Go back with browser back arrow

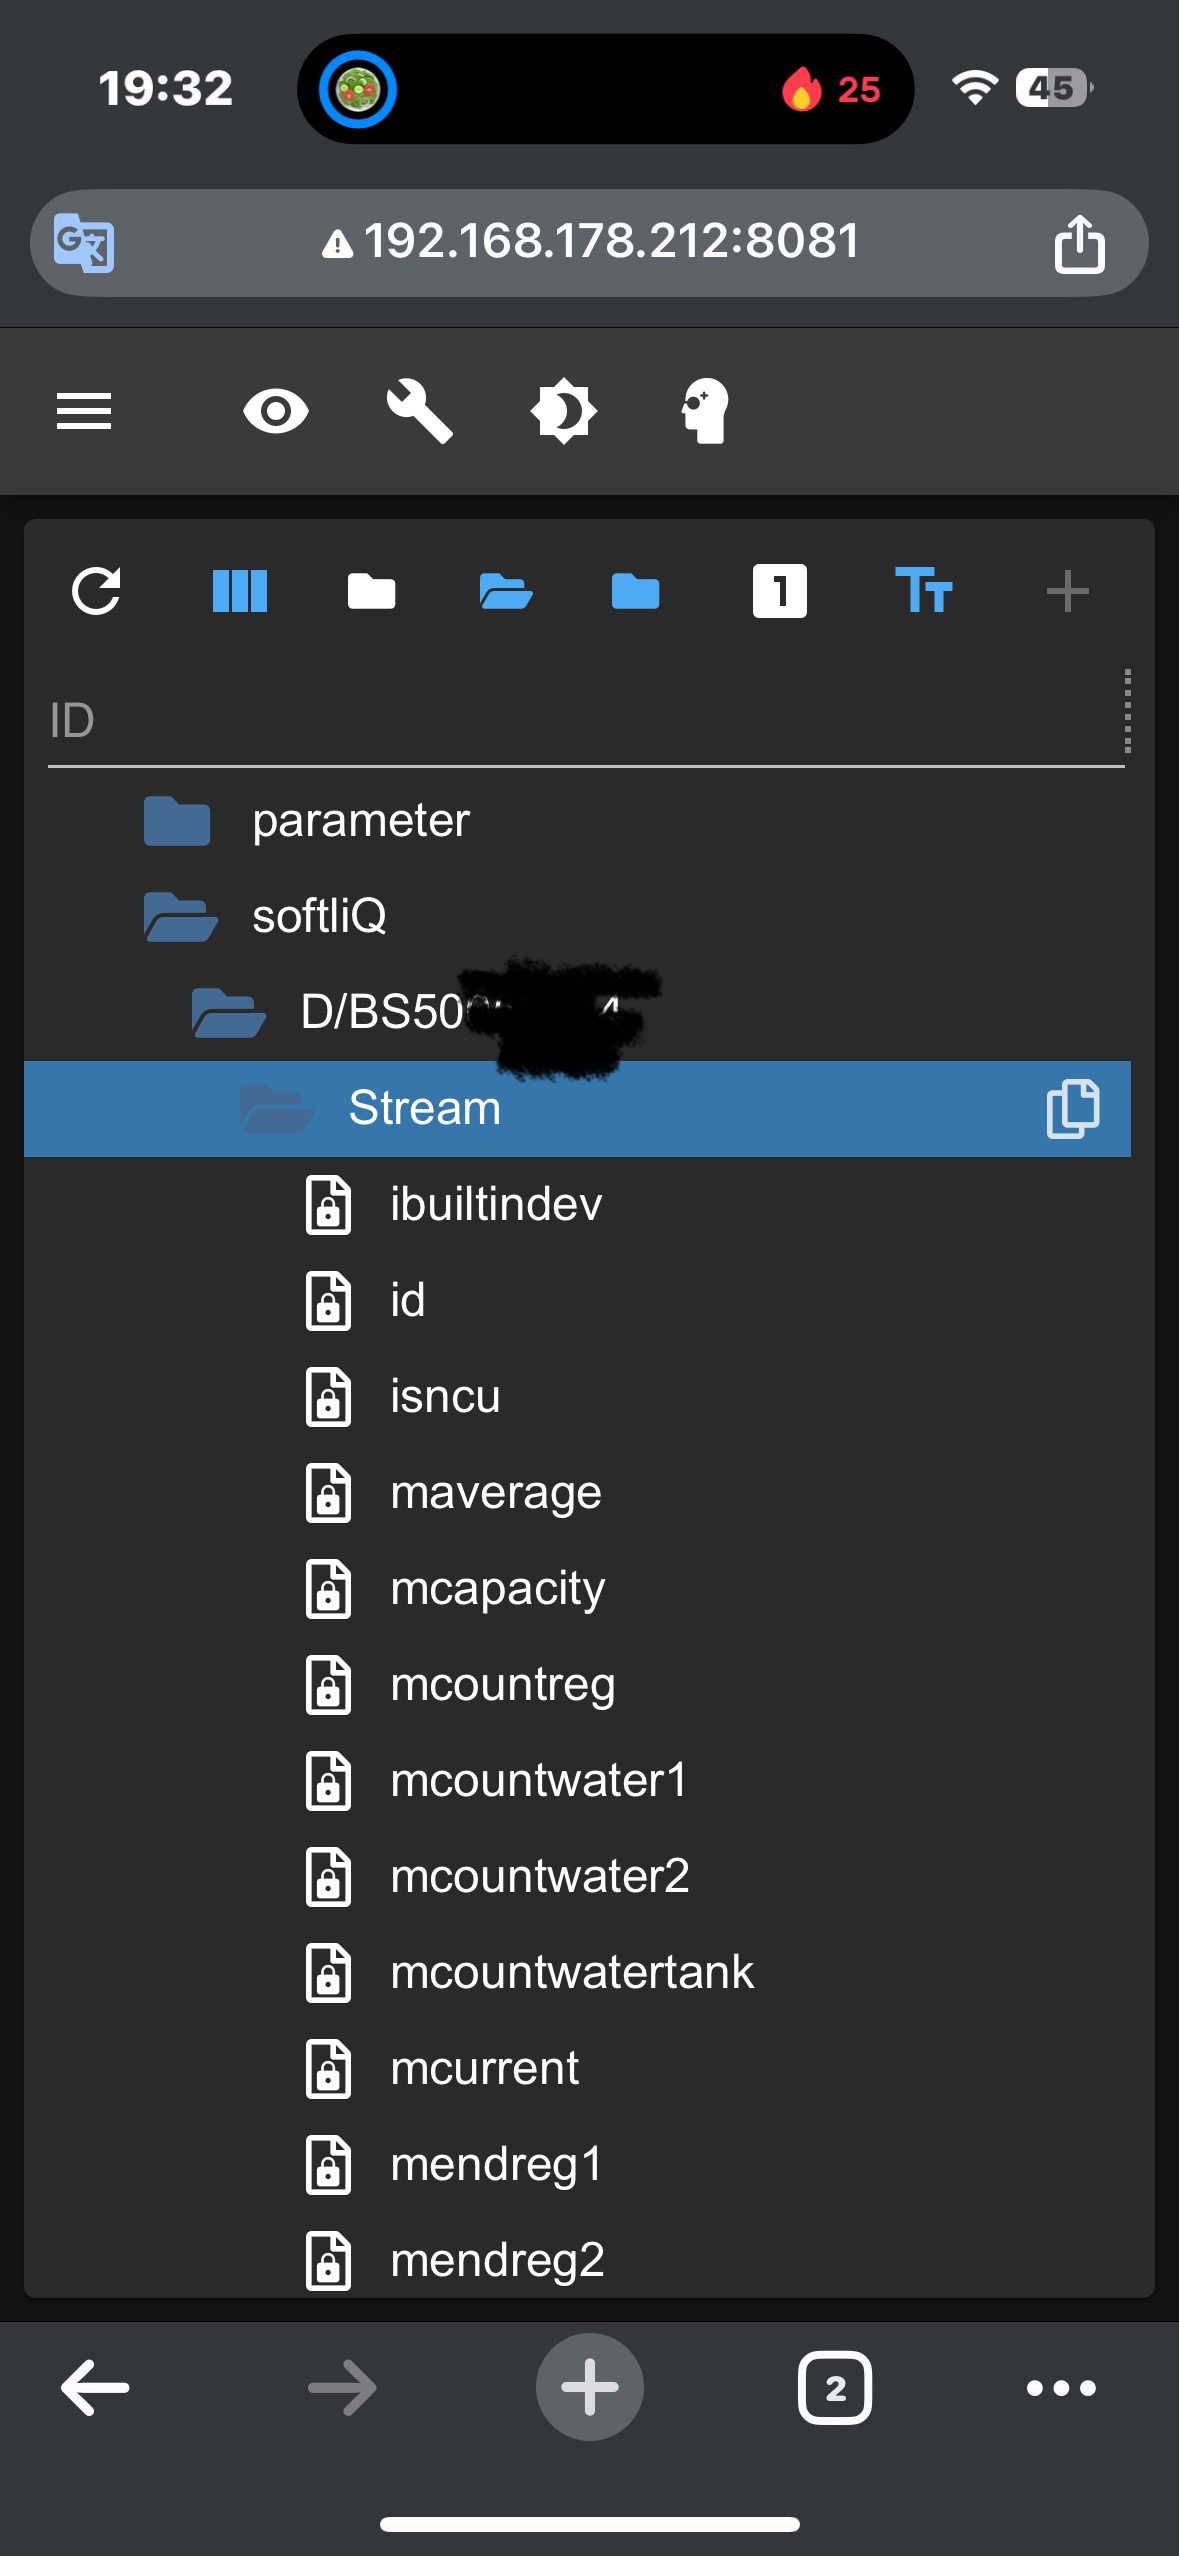[95, 2388]
